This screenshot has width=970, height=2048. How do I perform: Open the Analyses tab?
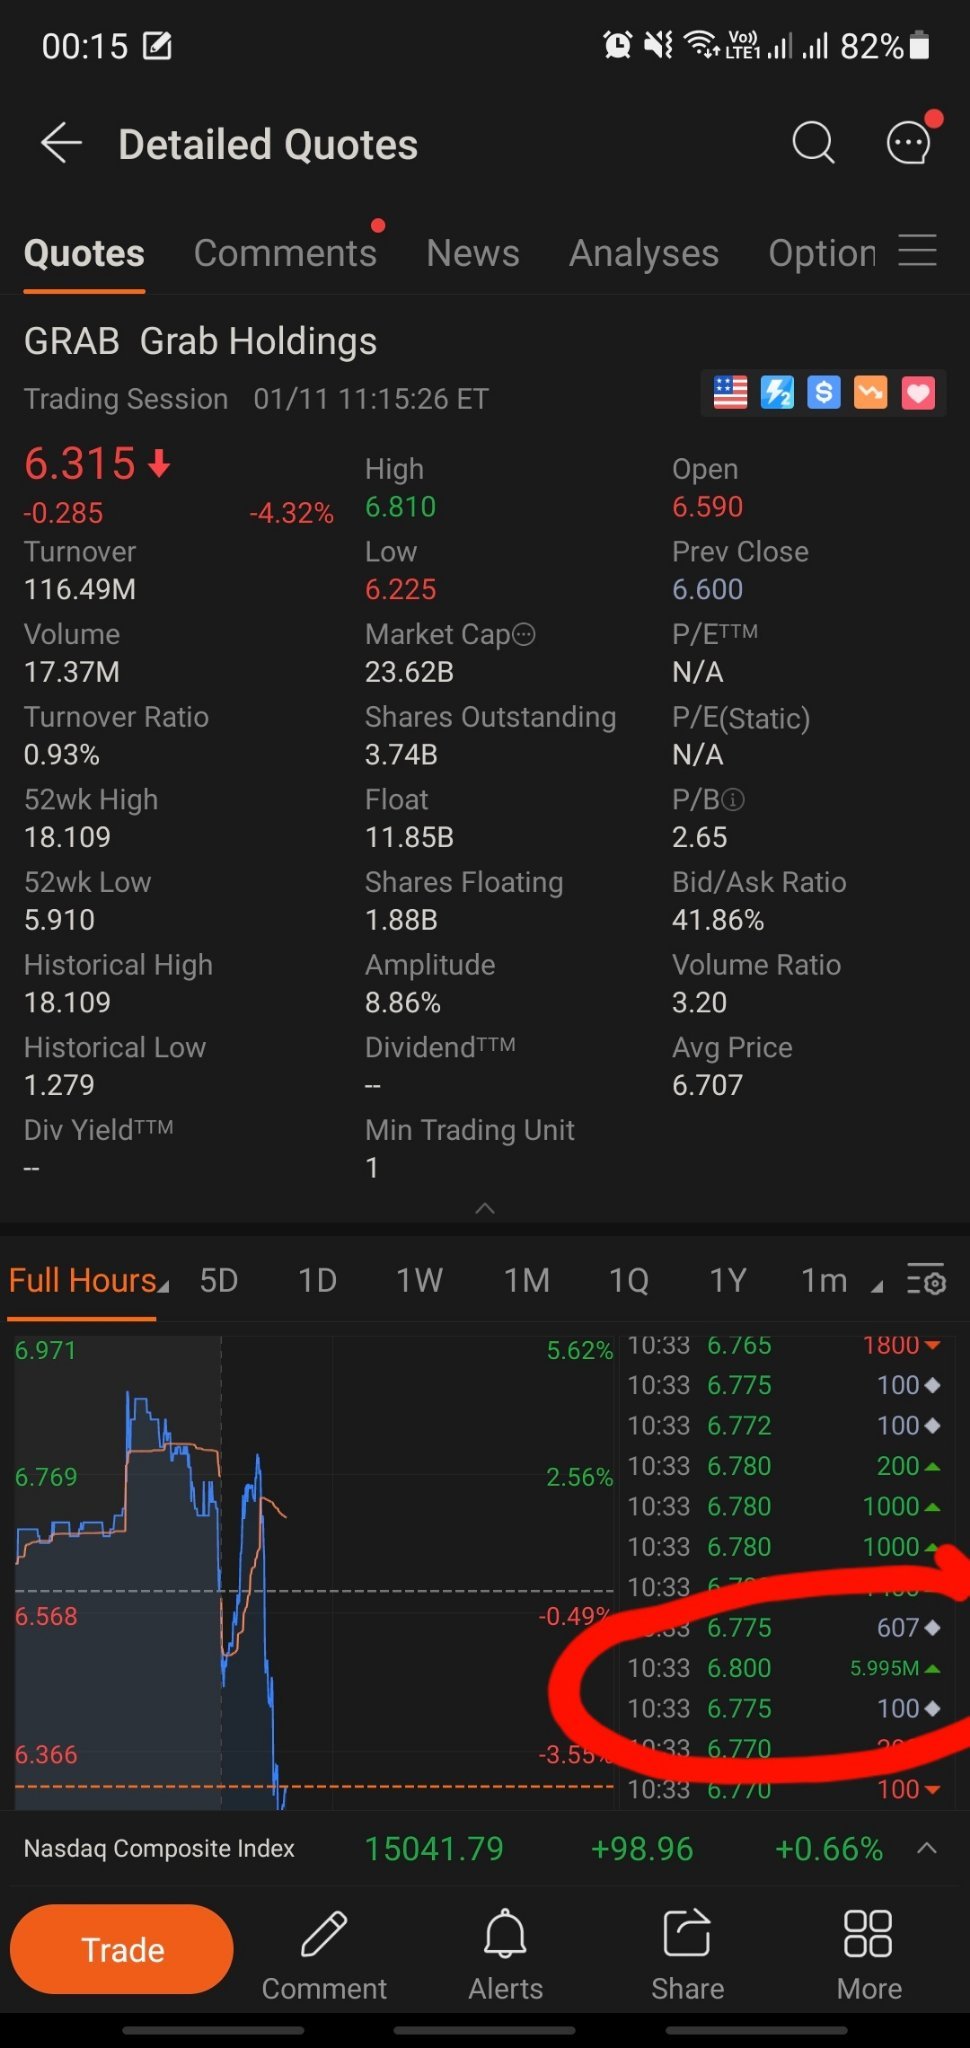[x=644, y=253]
